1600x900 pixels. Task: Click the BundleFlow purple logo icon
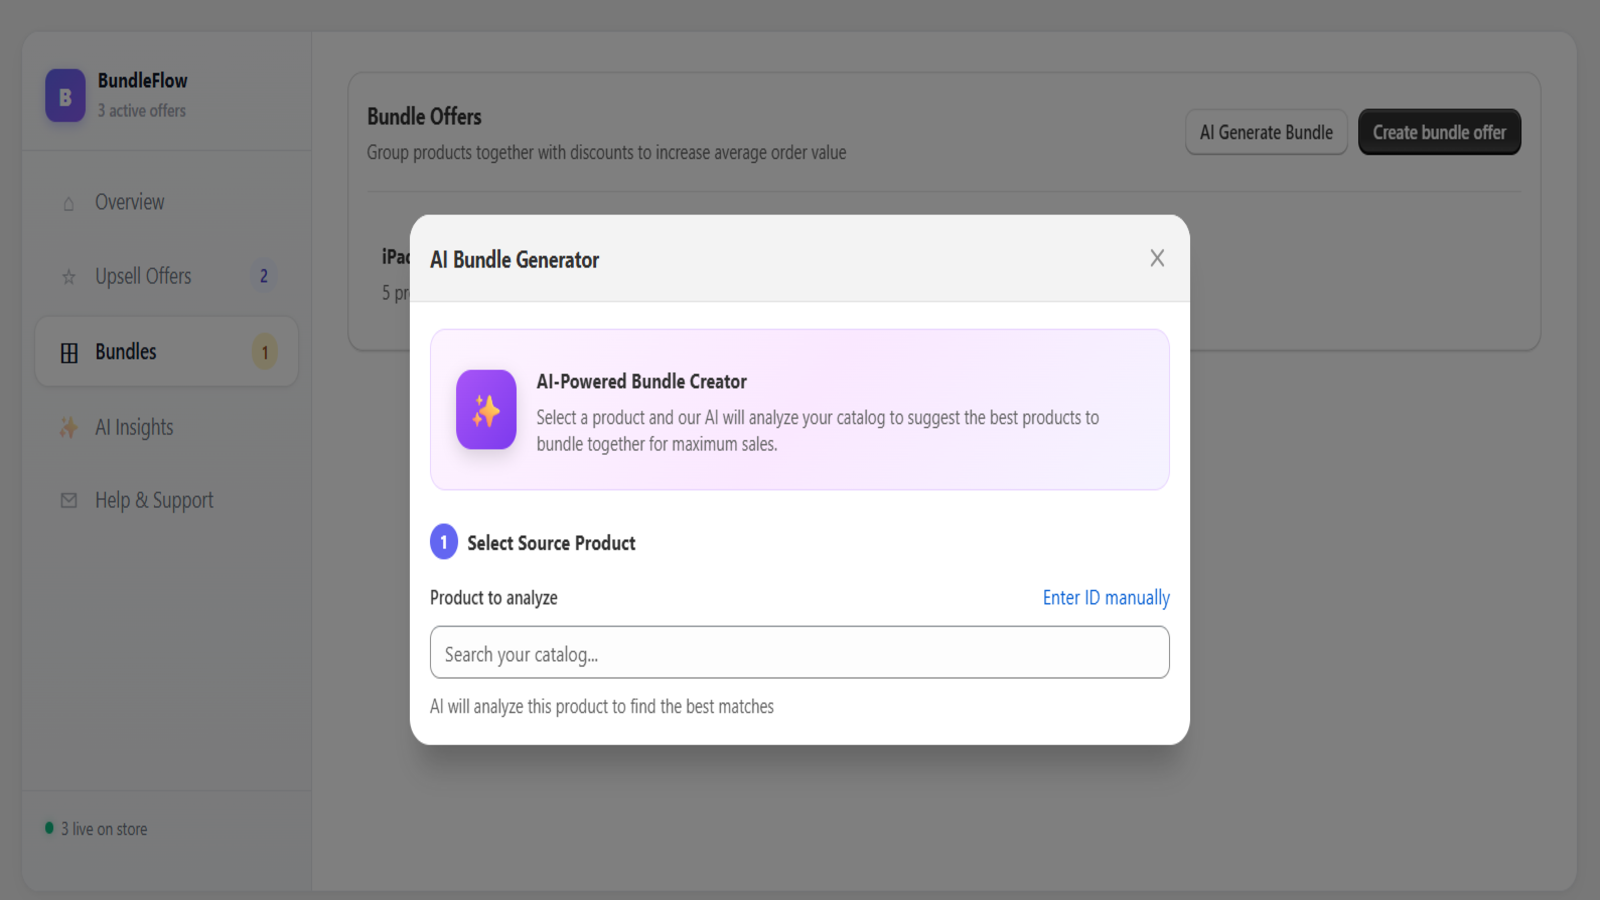click(65, 96)
